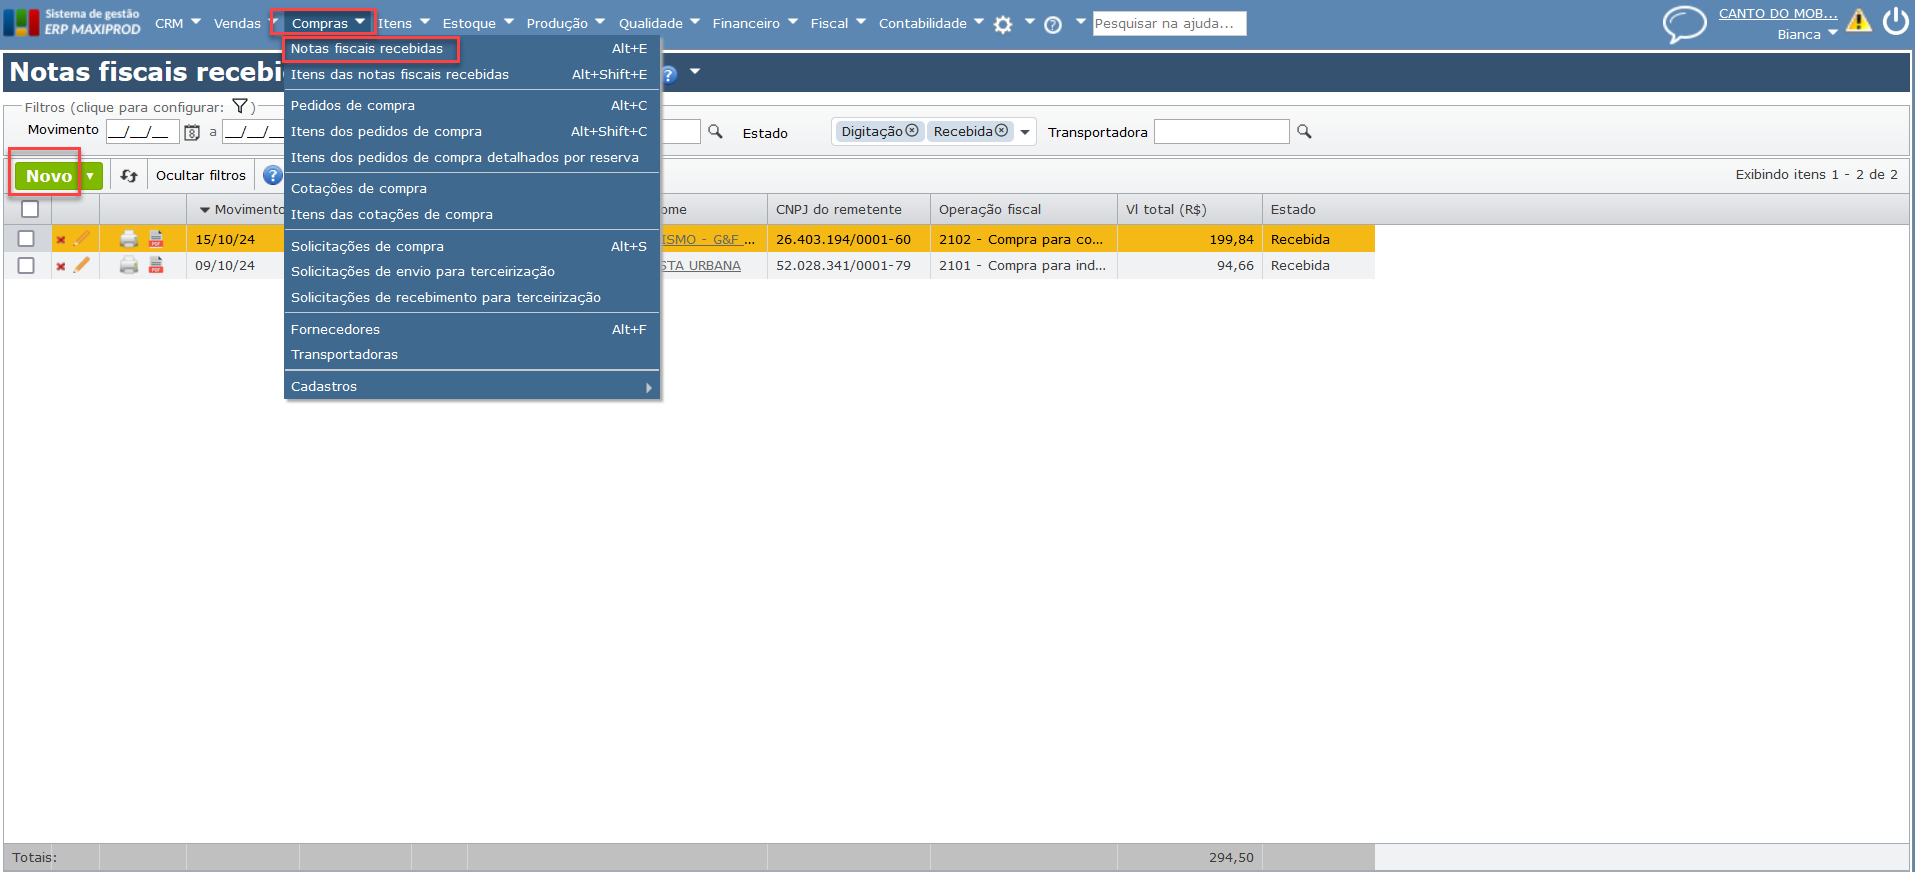Print the 09/10/24 invoice row

[129, 265]
